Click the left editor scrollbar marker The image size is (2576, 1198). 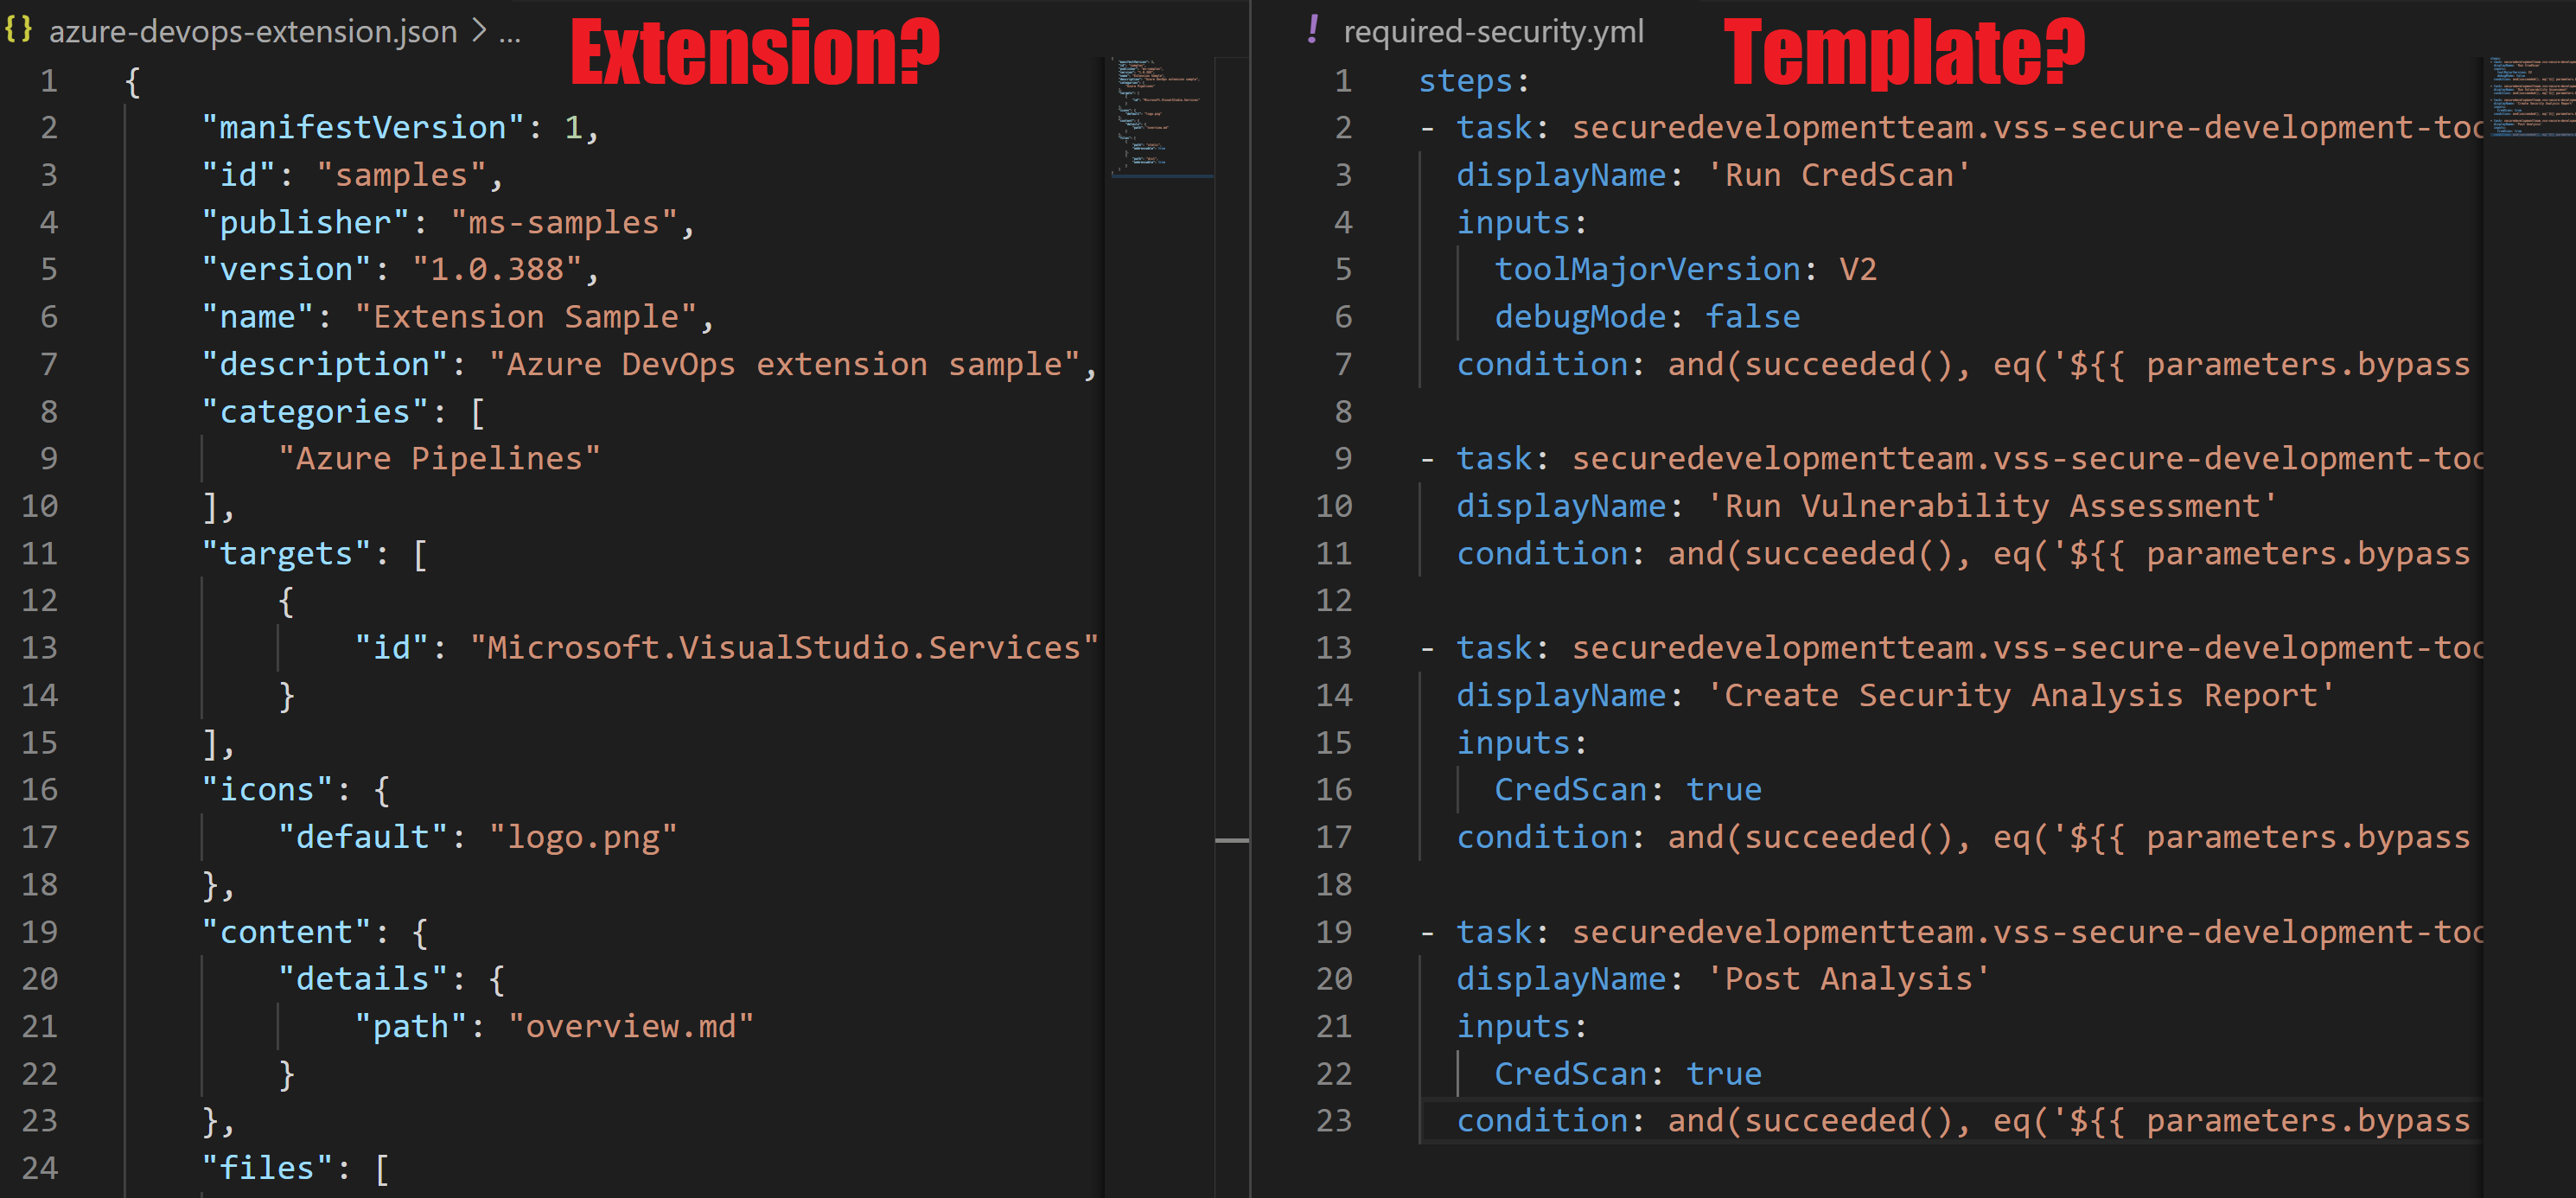click(x=1231, y=840)
